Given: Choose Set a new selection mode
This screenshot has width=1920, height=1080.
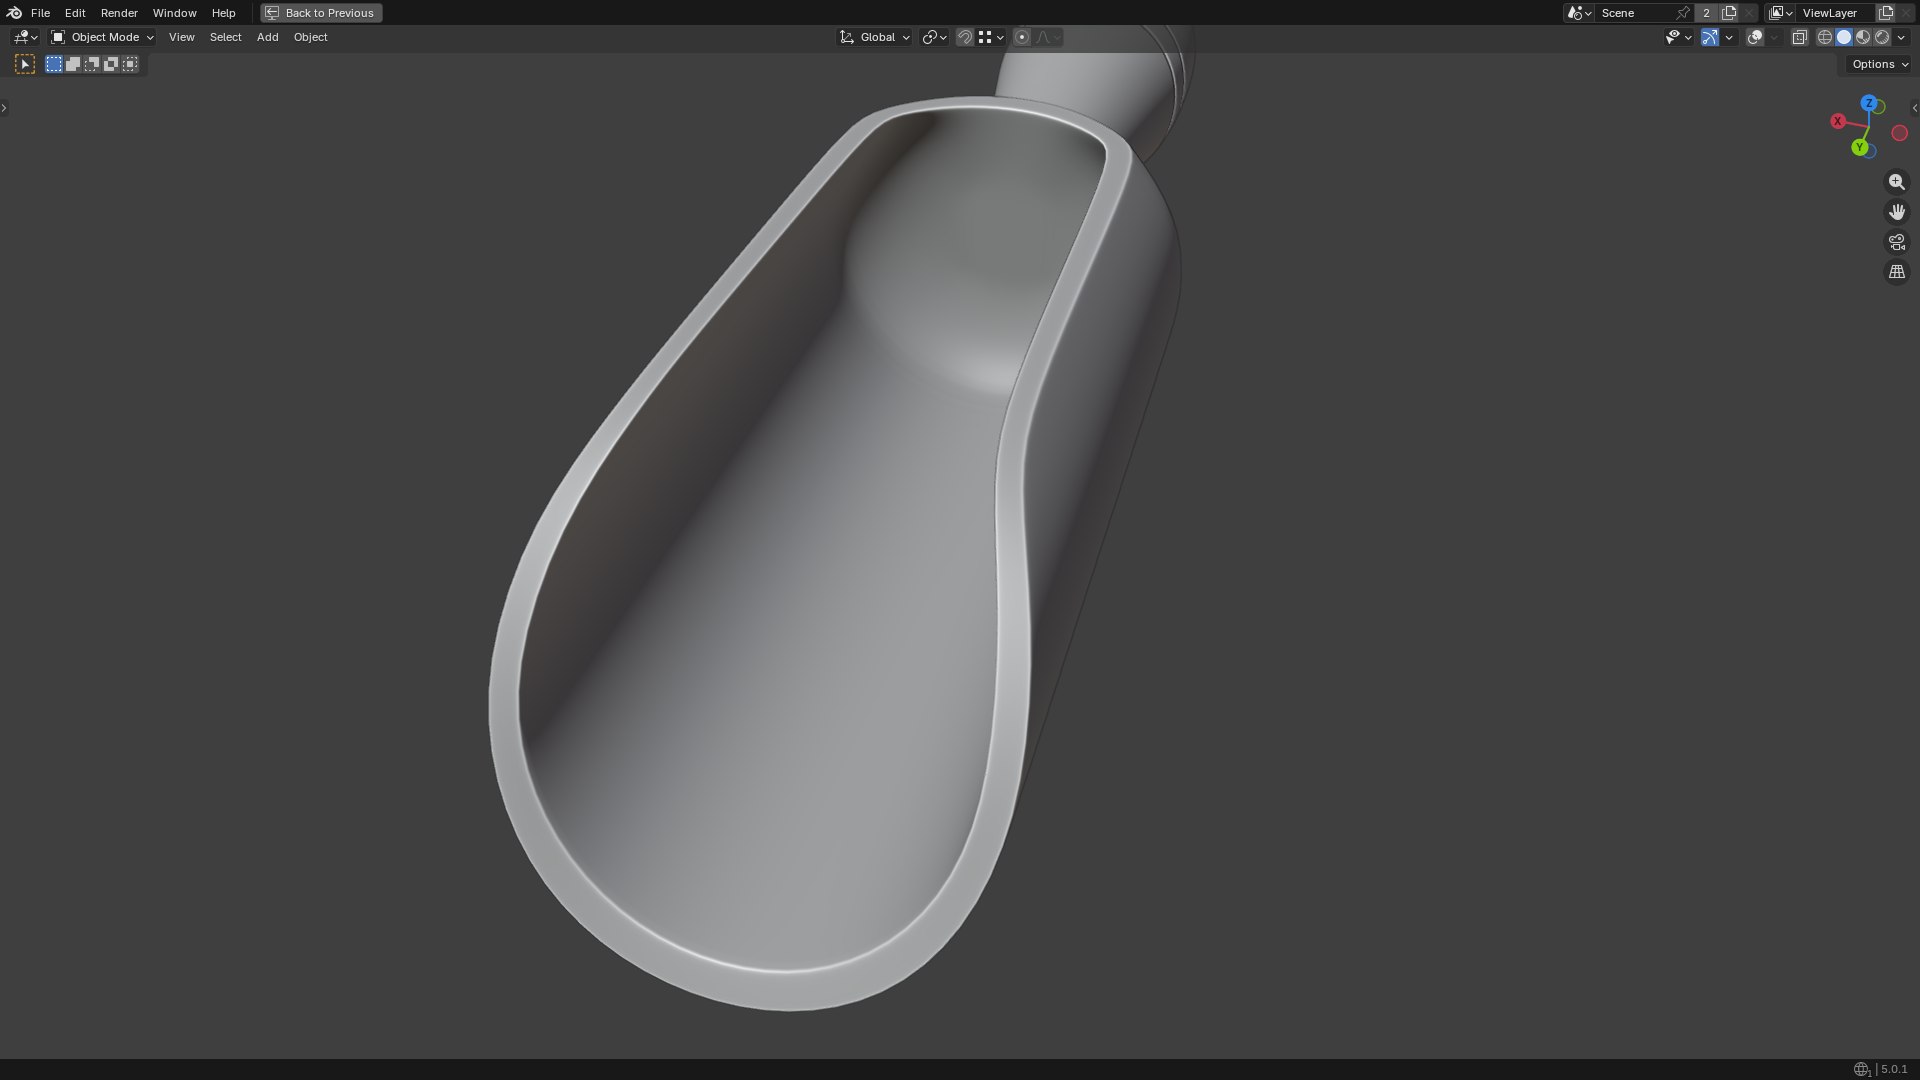Looking at the screenshot, I should point(54,64).
